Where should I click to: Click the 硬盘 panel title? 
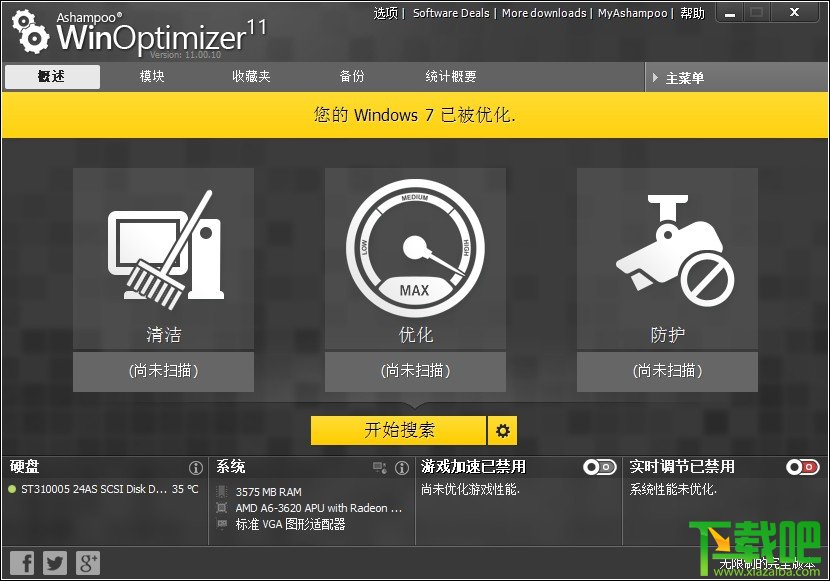tap(24, 467)
